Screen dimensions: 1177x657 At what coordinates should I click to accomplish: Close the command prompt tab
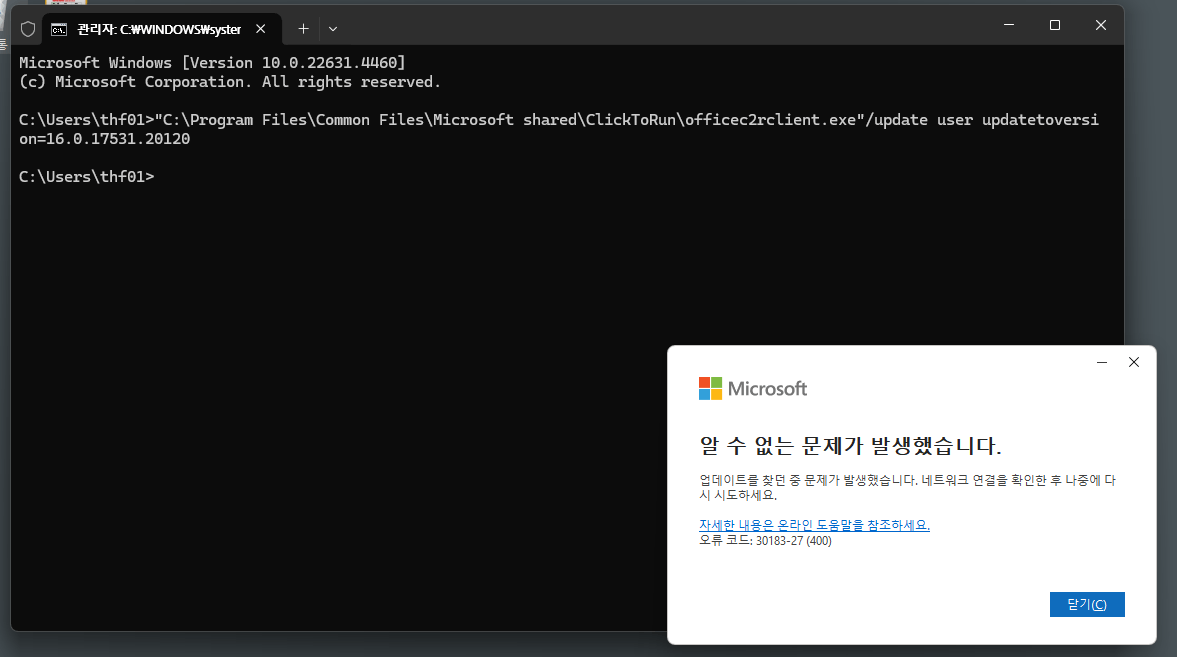[x=260, y=29]
